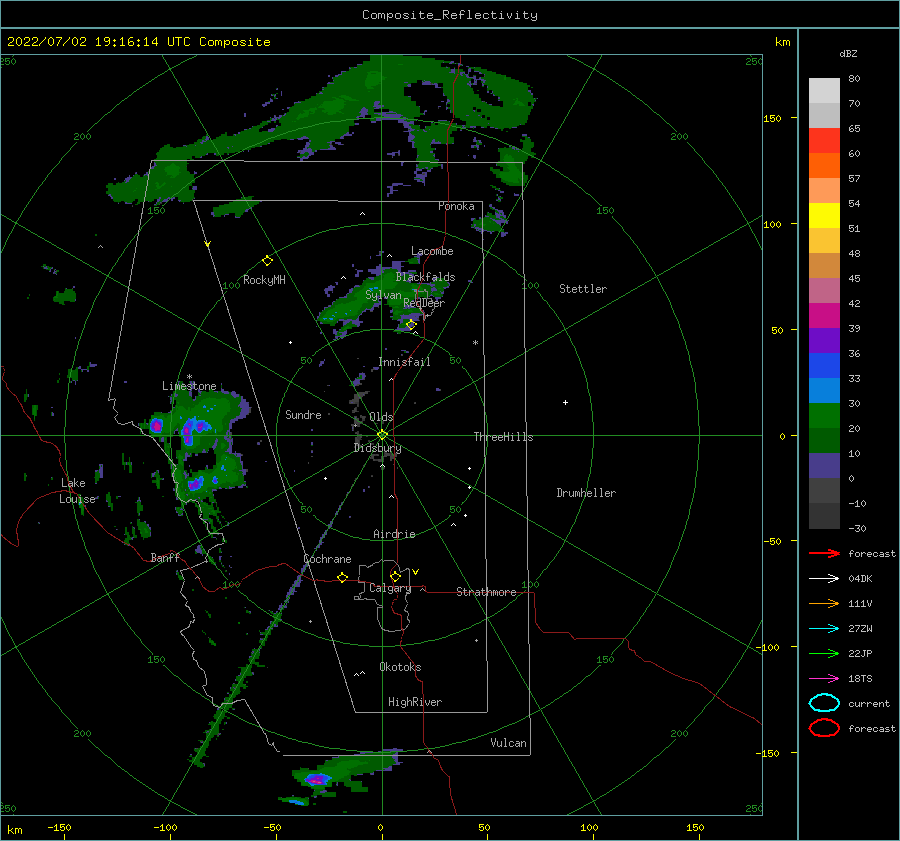Click the Calgary city label

[x=390, y=588]
